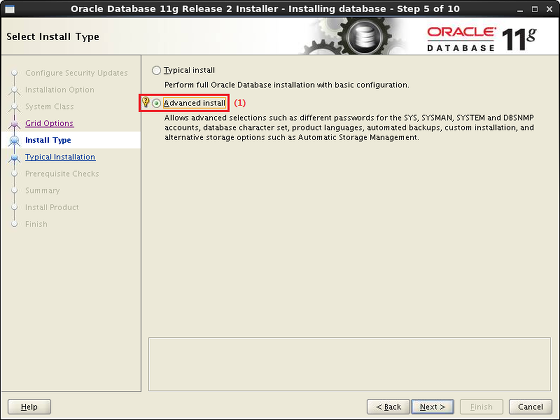The image size is (560, 420).
Task: Click the lightbulb hint icon beside Advanced install
Action: click(145, 102)
